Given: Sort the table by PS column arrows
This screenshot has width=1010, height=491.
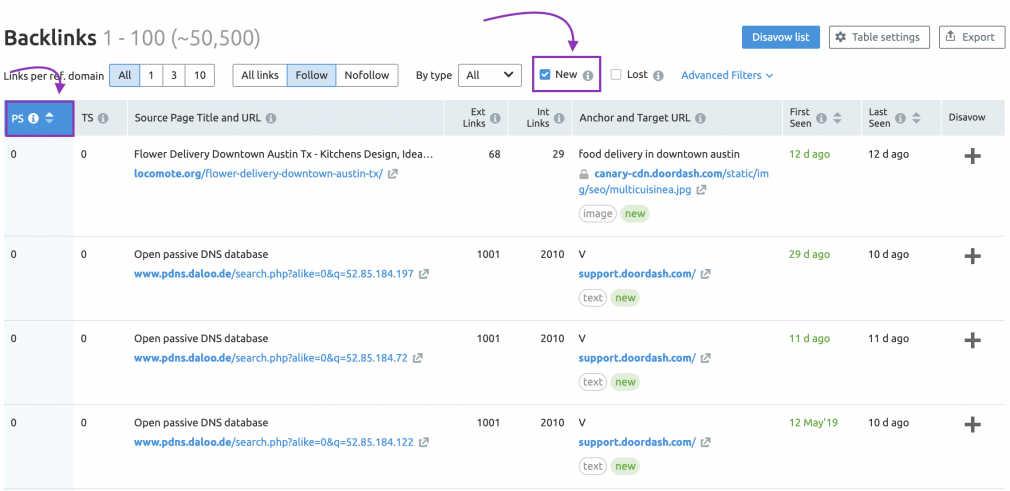Looking at the screenshot, I should (50, 119).
